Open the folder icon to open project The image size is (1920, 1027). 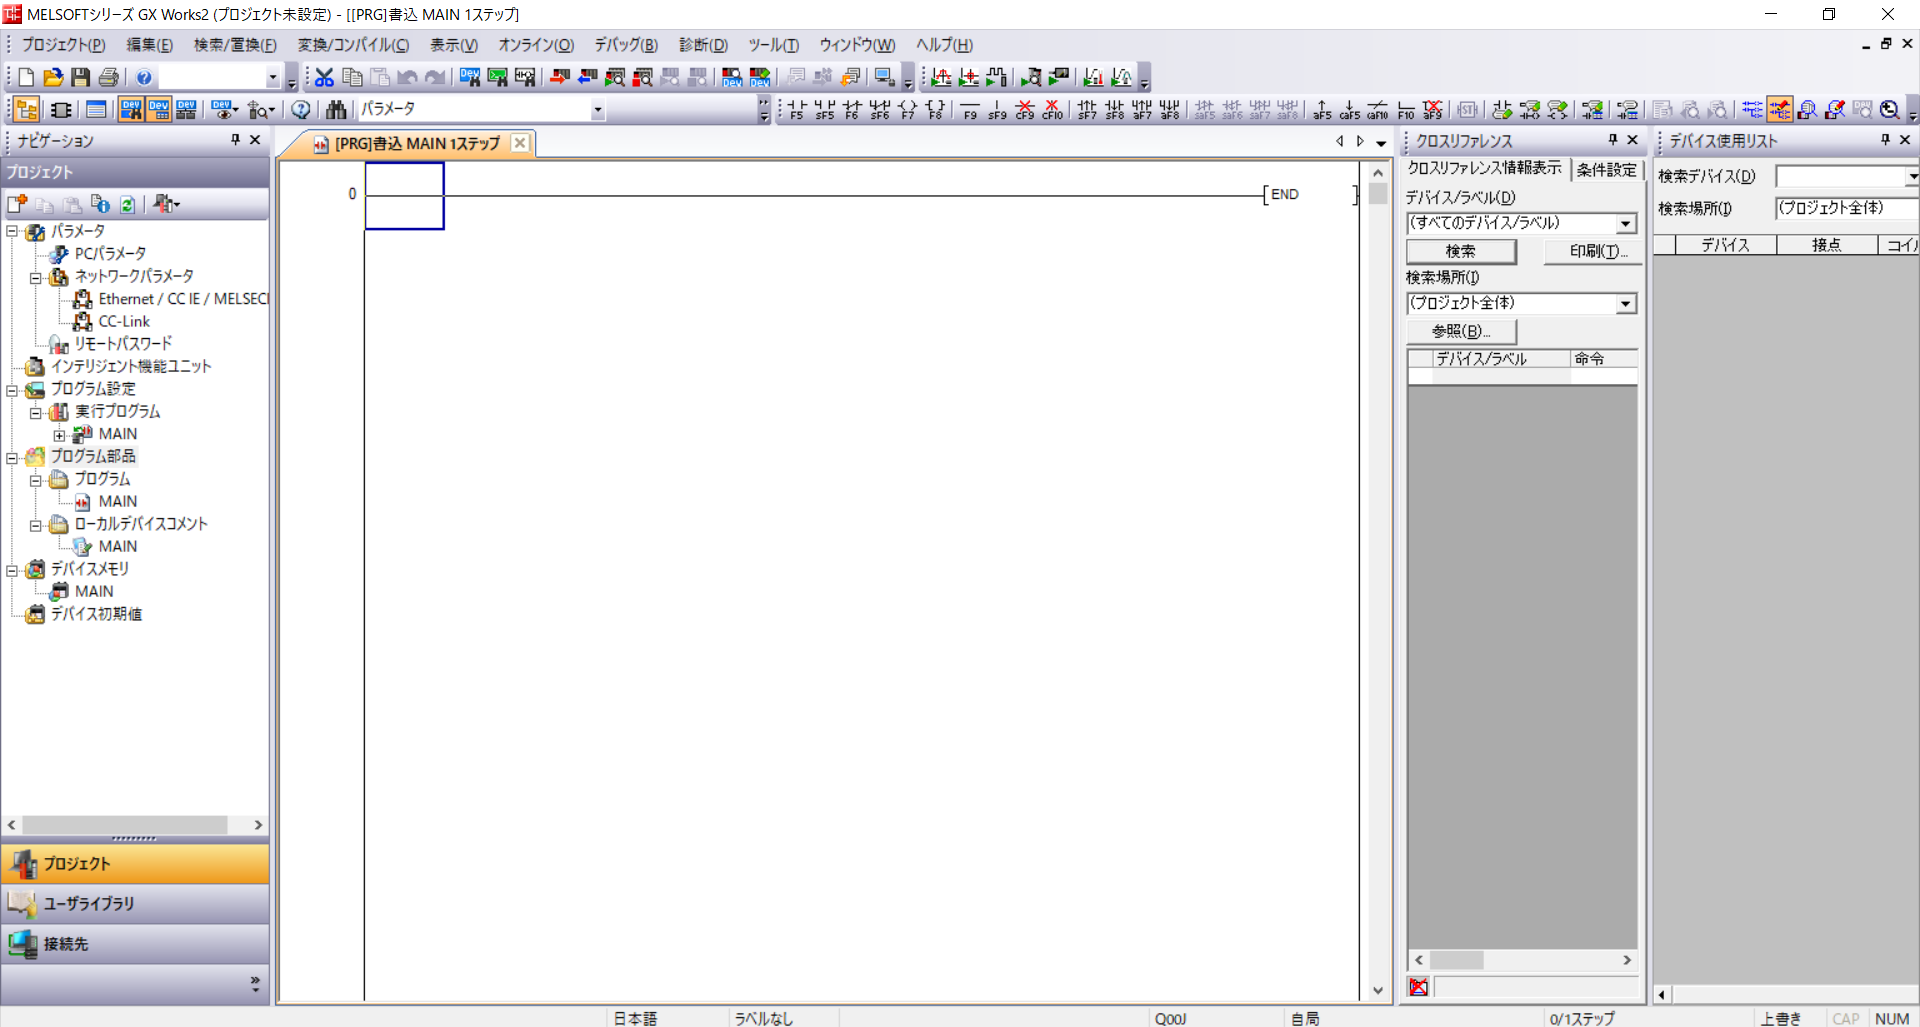[x=53, y=77]
